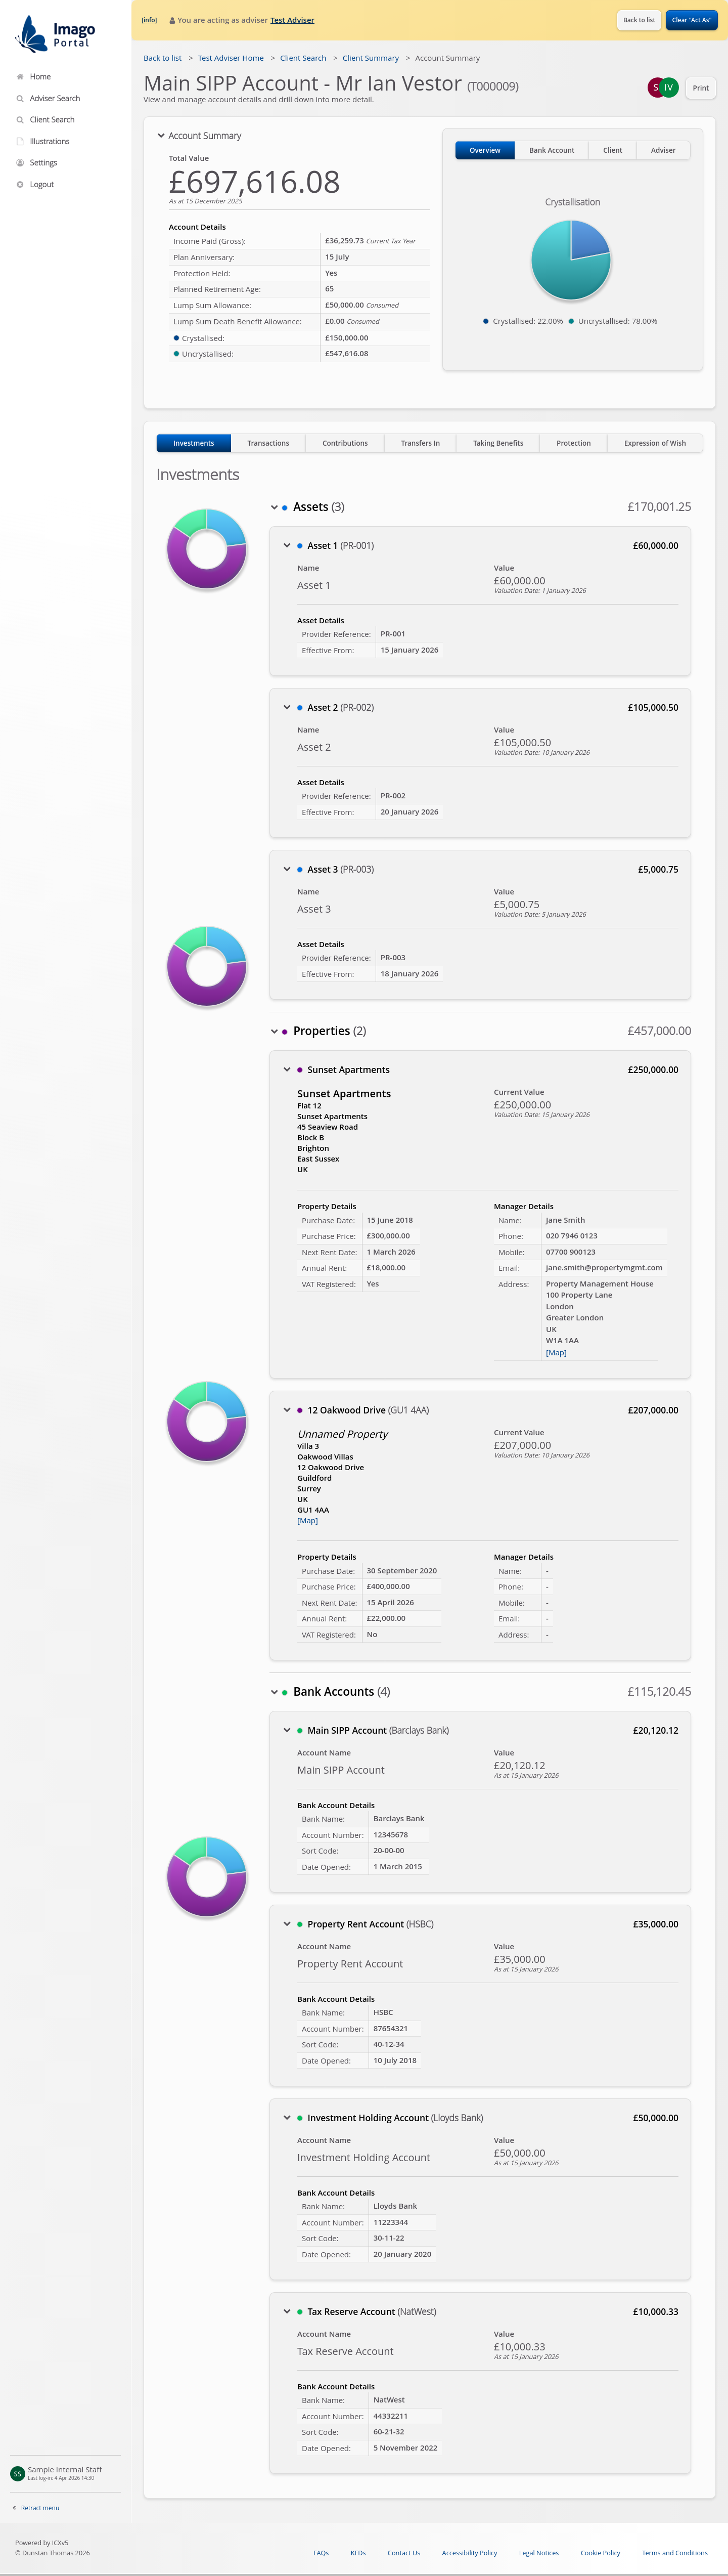The width and height of the screenshot is (728, 2576).
Task: Open the Adviser tab
Action: (663, 150)
